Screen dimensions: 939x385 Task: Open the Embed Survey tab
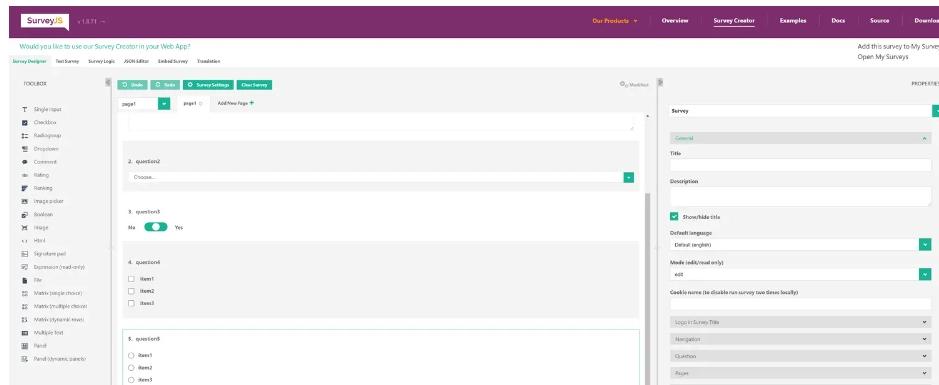[172, 61]
